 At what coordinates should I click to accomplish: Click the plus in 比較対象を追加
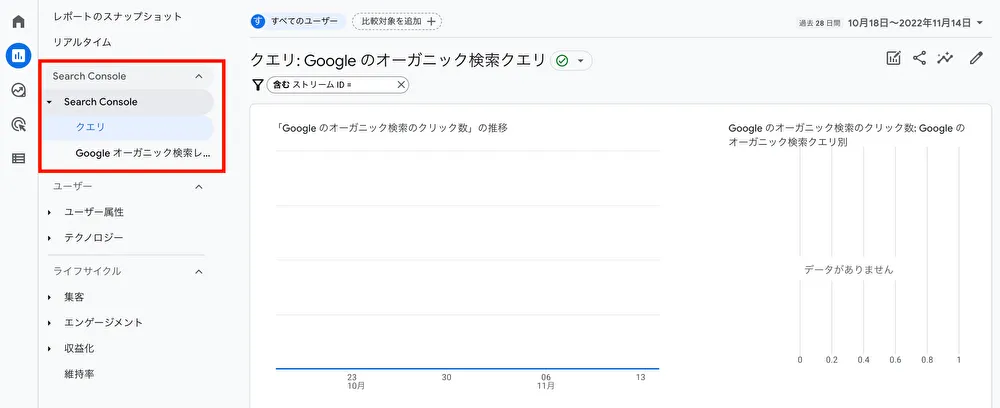[x=431, y=22]
